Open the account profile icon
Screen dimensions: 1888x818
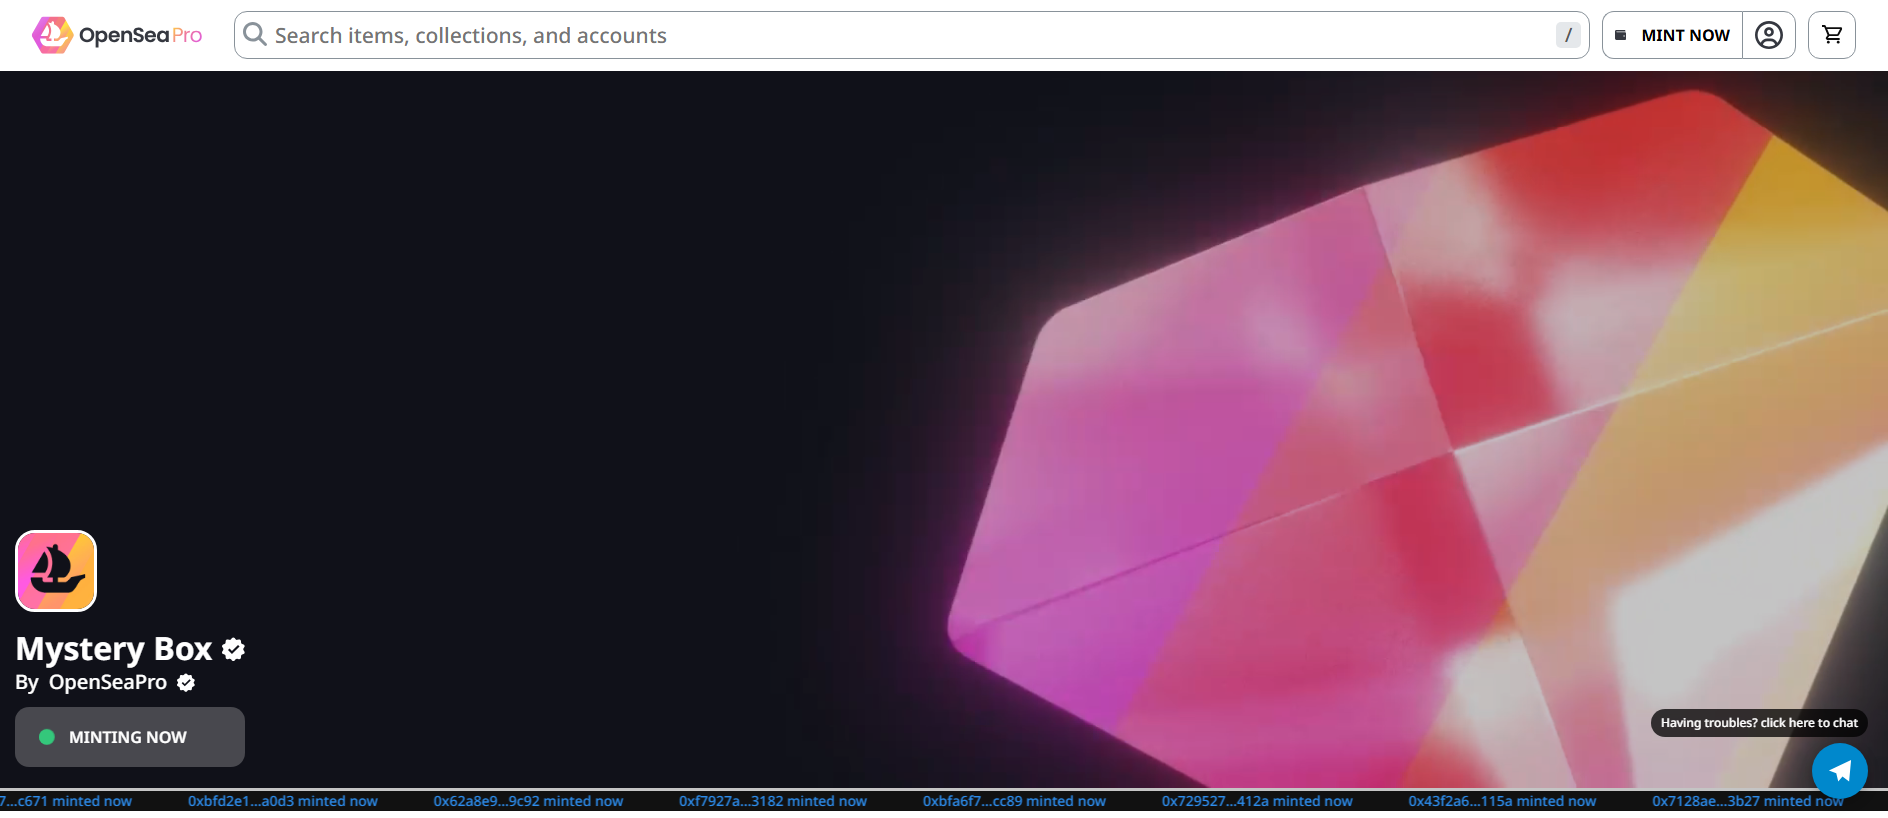click(1769, 35)
